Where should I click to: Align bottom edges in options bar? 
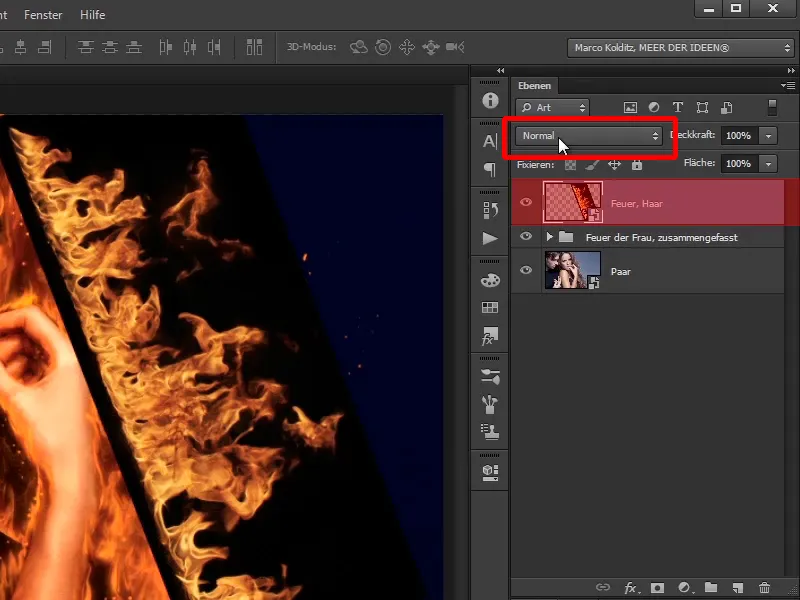click(134, 47)
